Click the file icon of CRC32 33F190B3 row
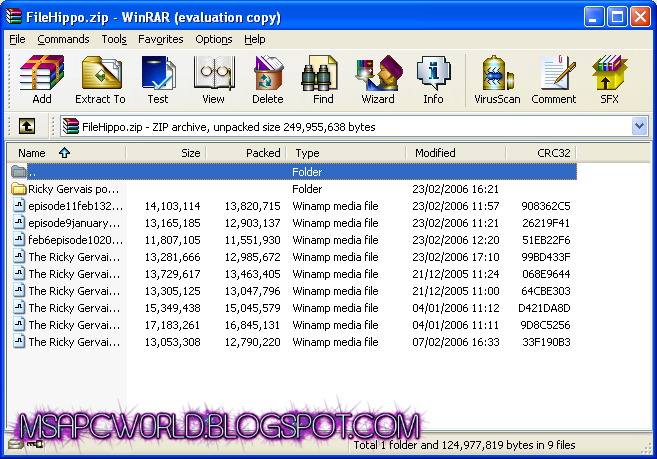This screenshot has height=459, width=657. [19, 341]
